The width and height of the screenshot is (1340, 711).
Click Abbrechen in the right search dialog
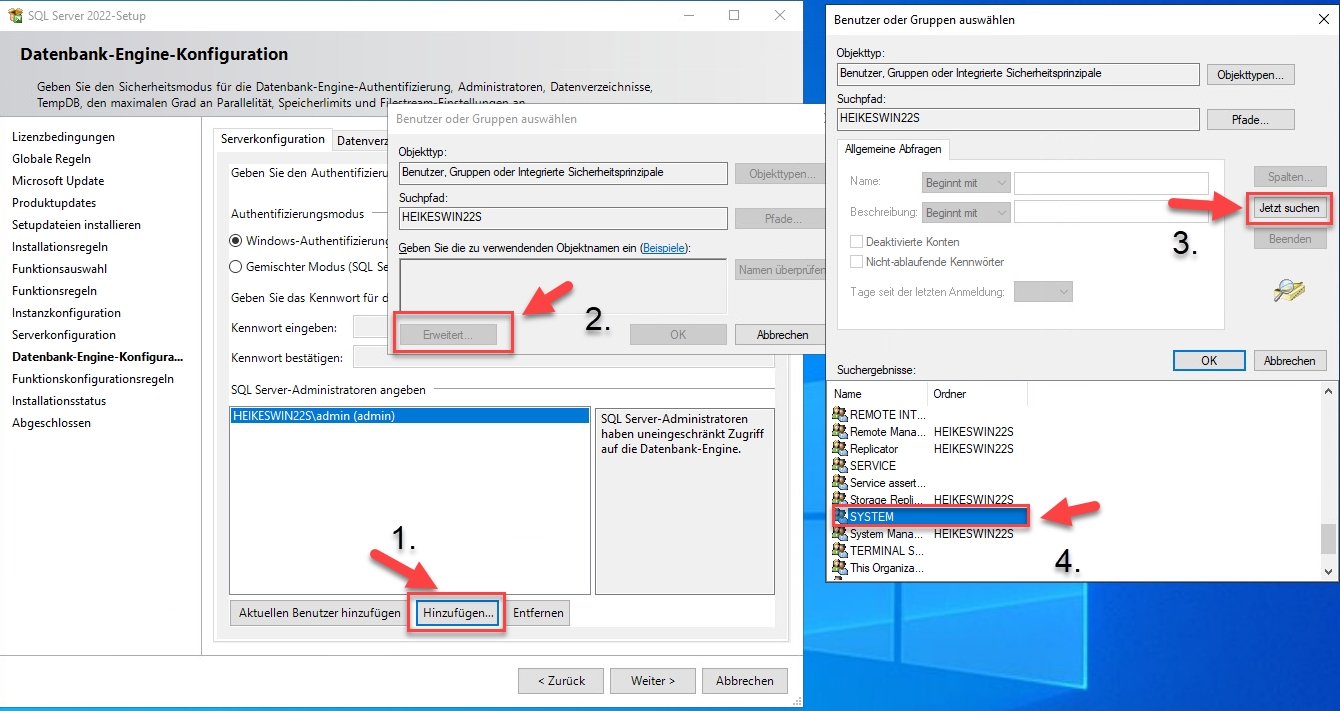[x=1290, y=361]
